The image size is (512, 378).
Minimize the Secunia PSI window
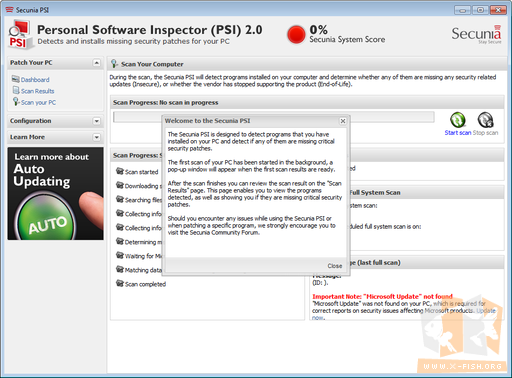point(462,10)
